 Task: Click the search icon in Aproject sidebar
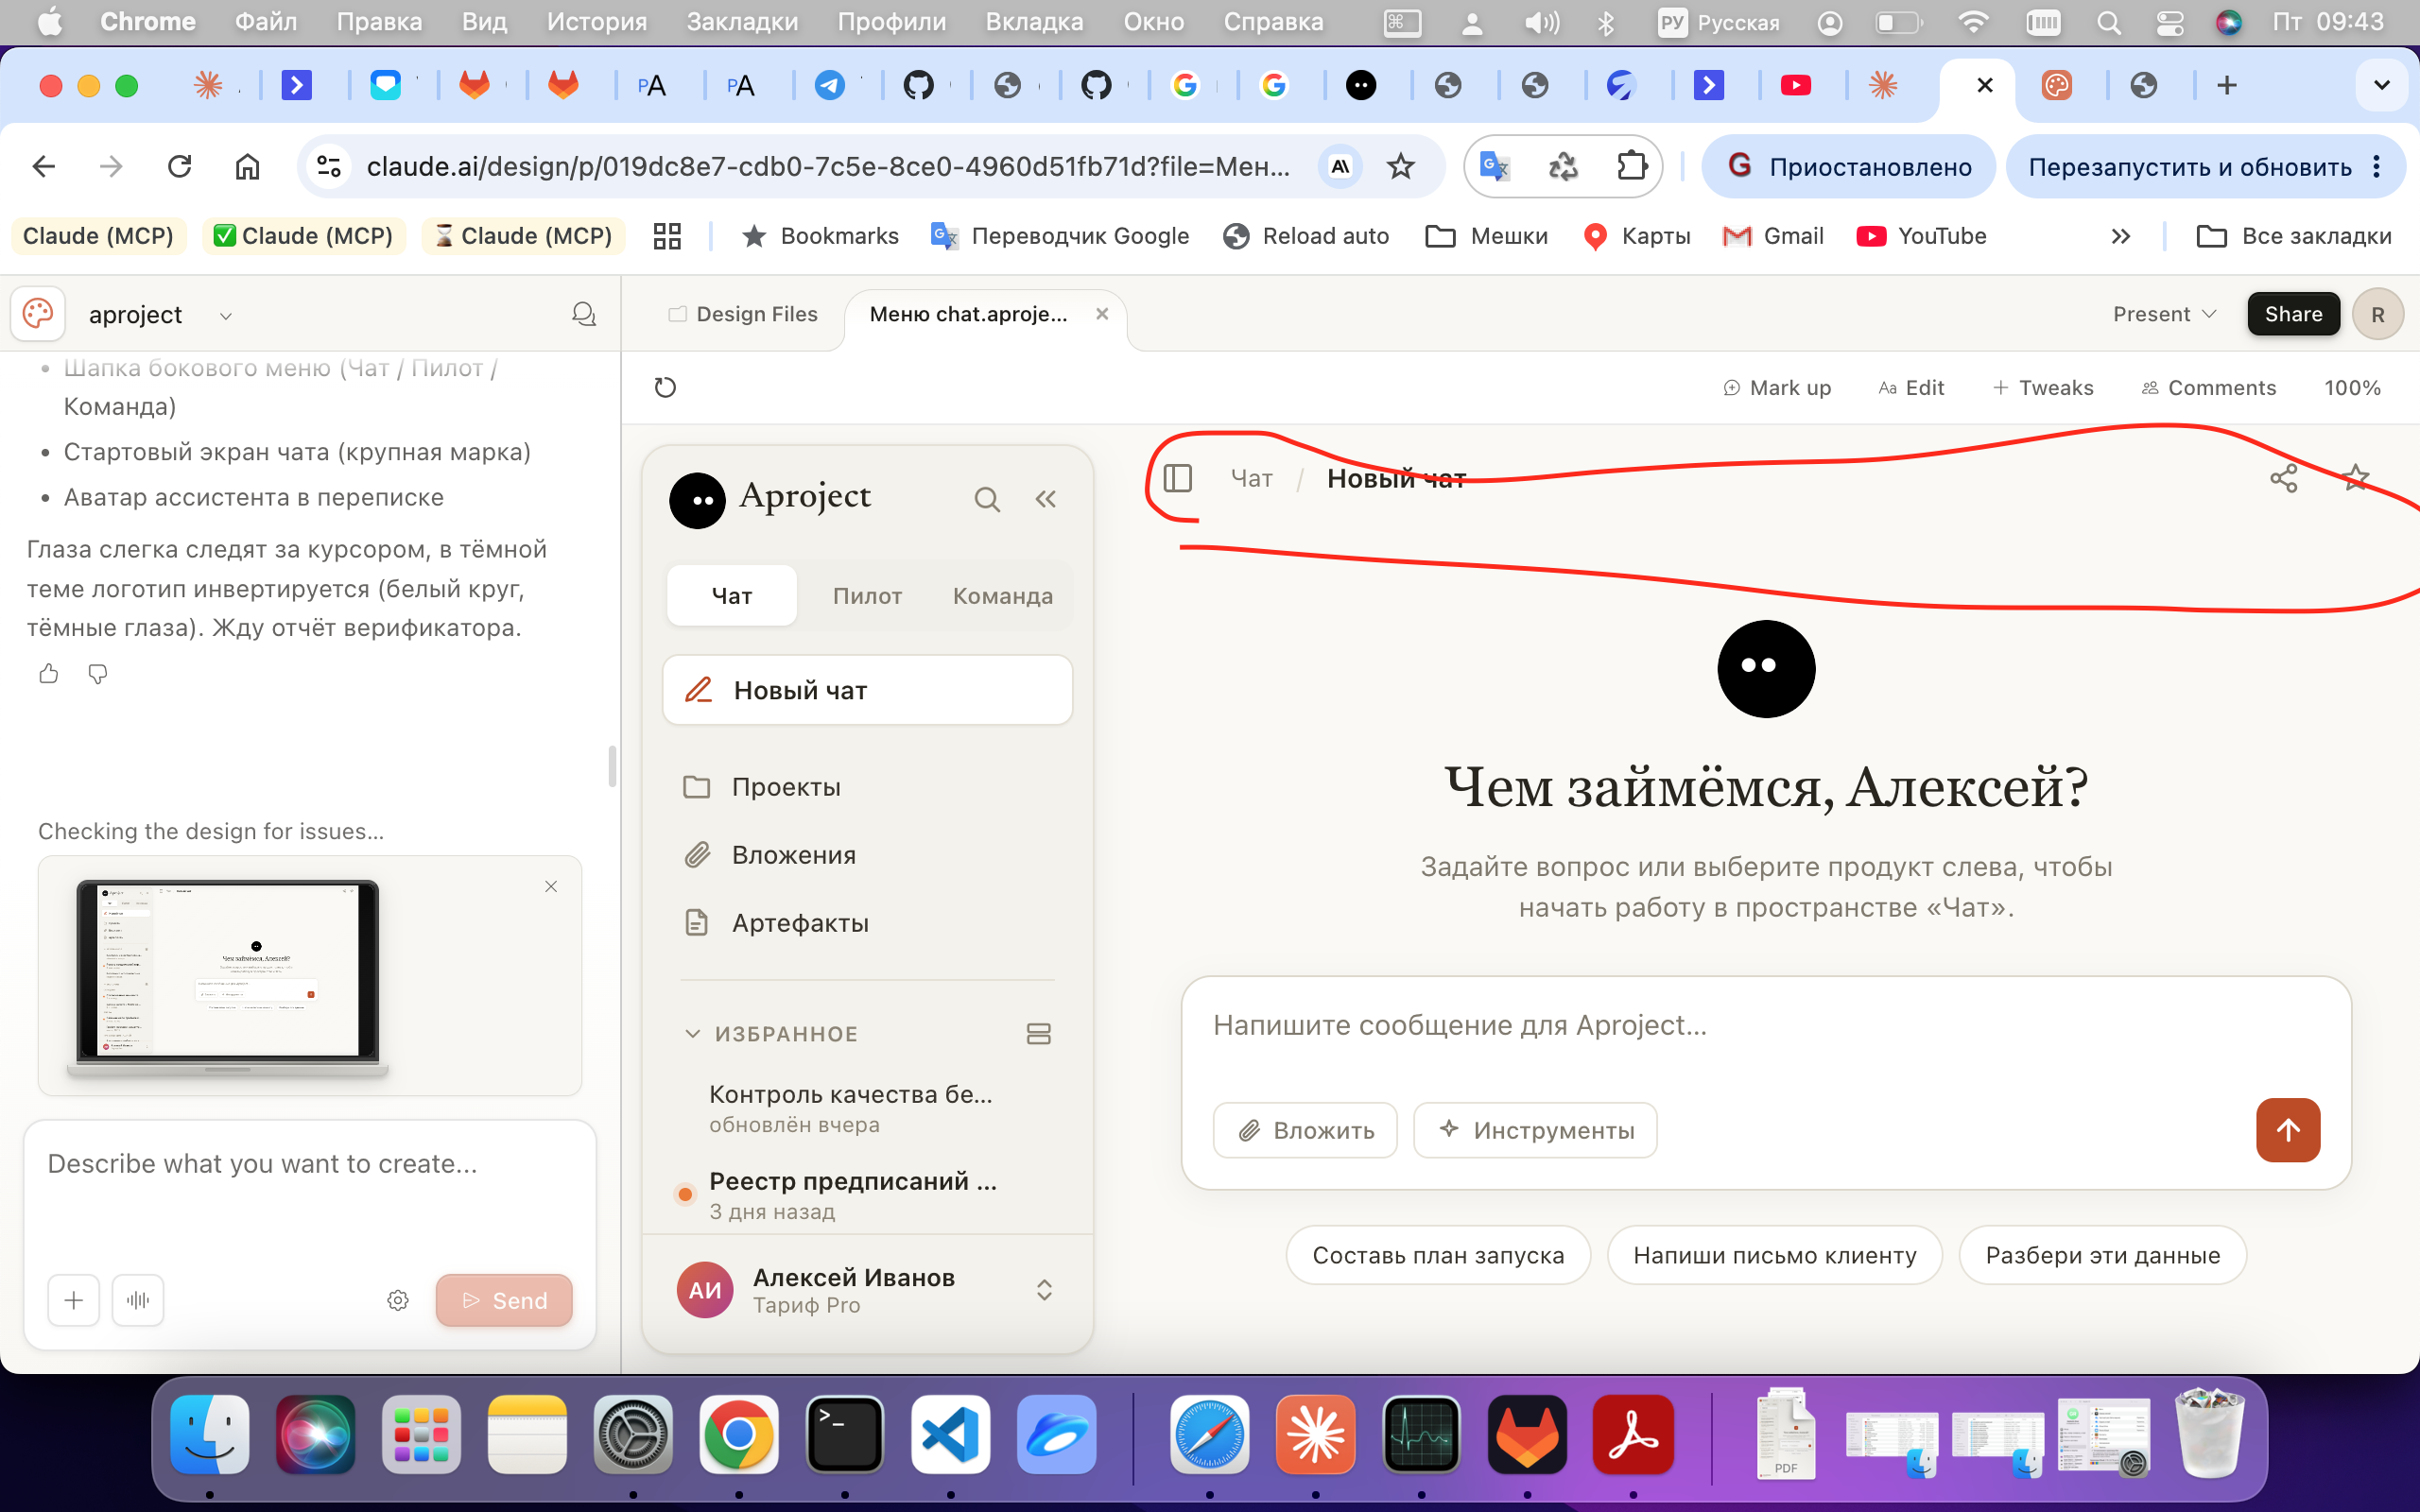click(987, 499)
